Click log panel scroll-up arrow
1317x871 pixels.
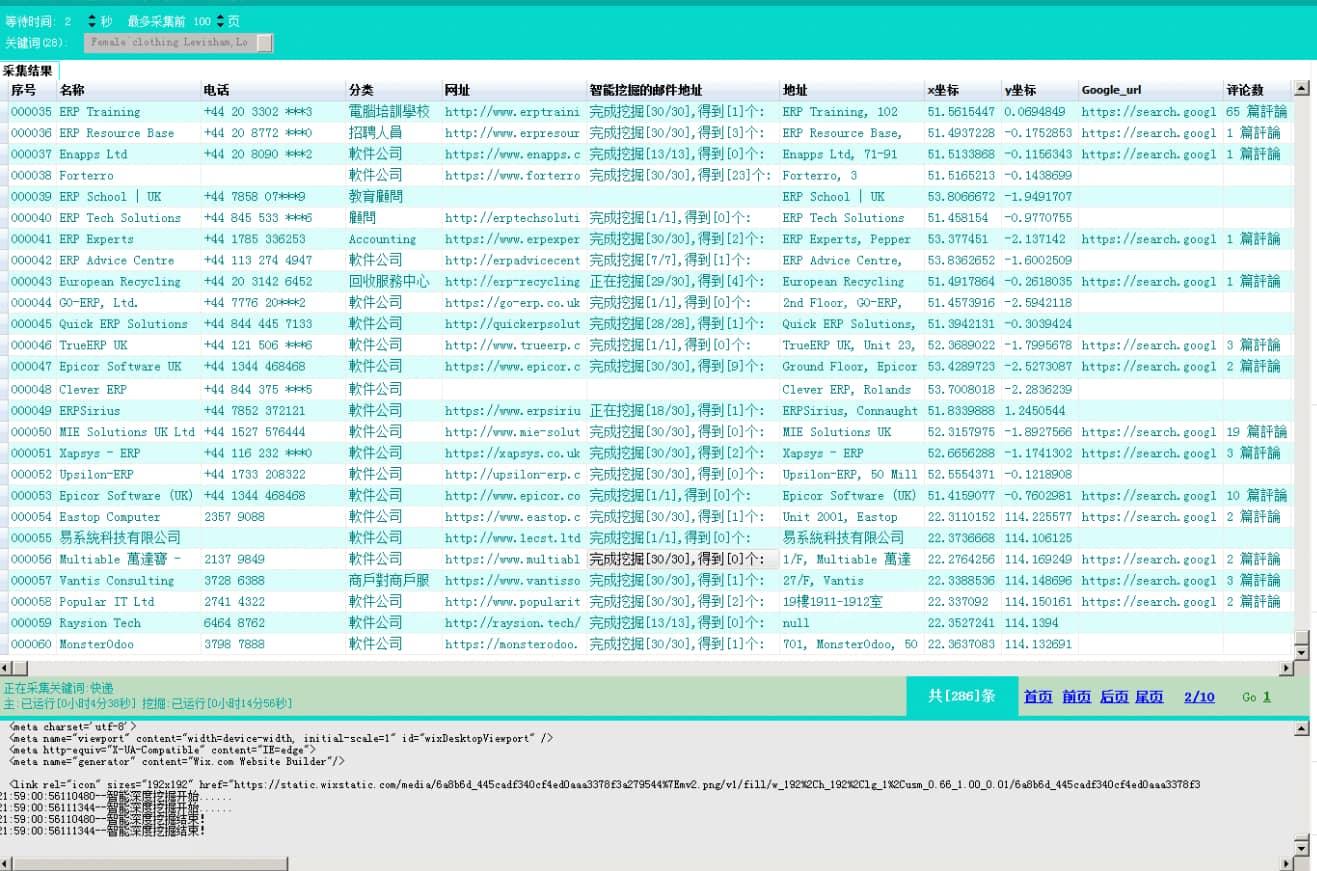point(1301,729)
